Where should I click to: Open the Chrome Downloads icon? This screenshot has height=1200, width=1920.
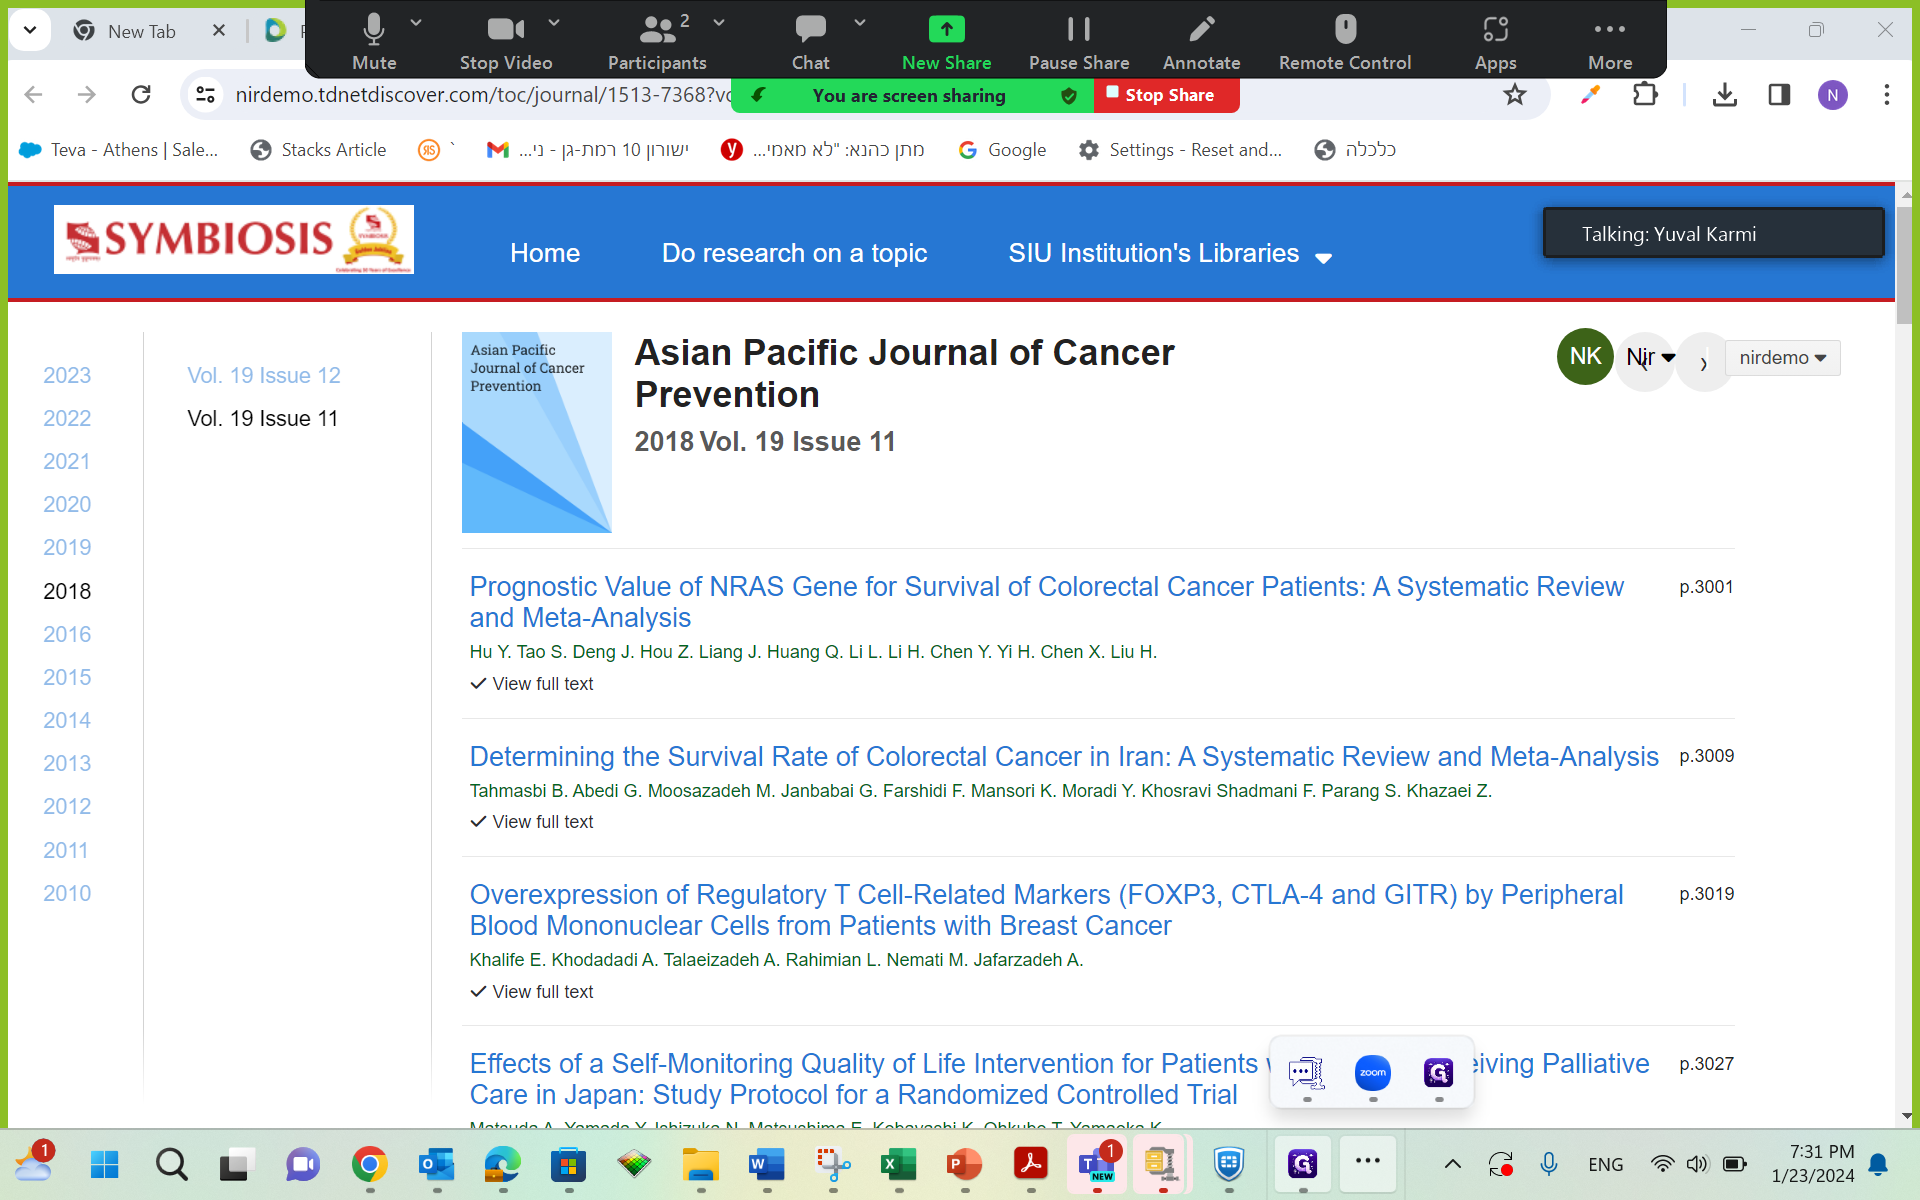point(1724,95)
